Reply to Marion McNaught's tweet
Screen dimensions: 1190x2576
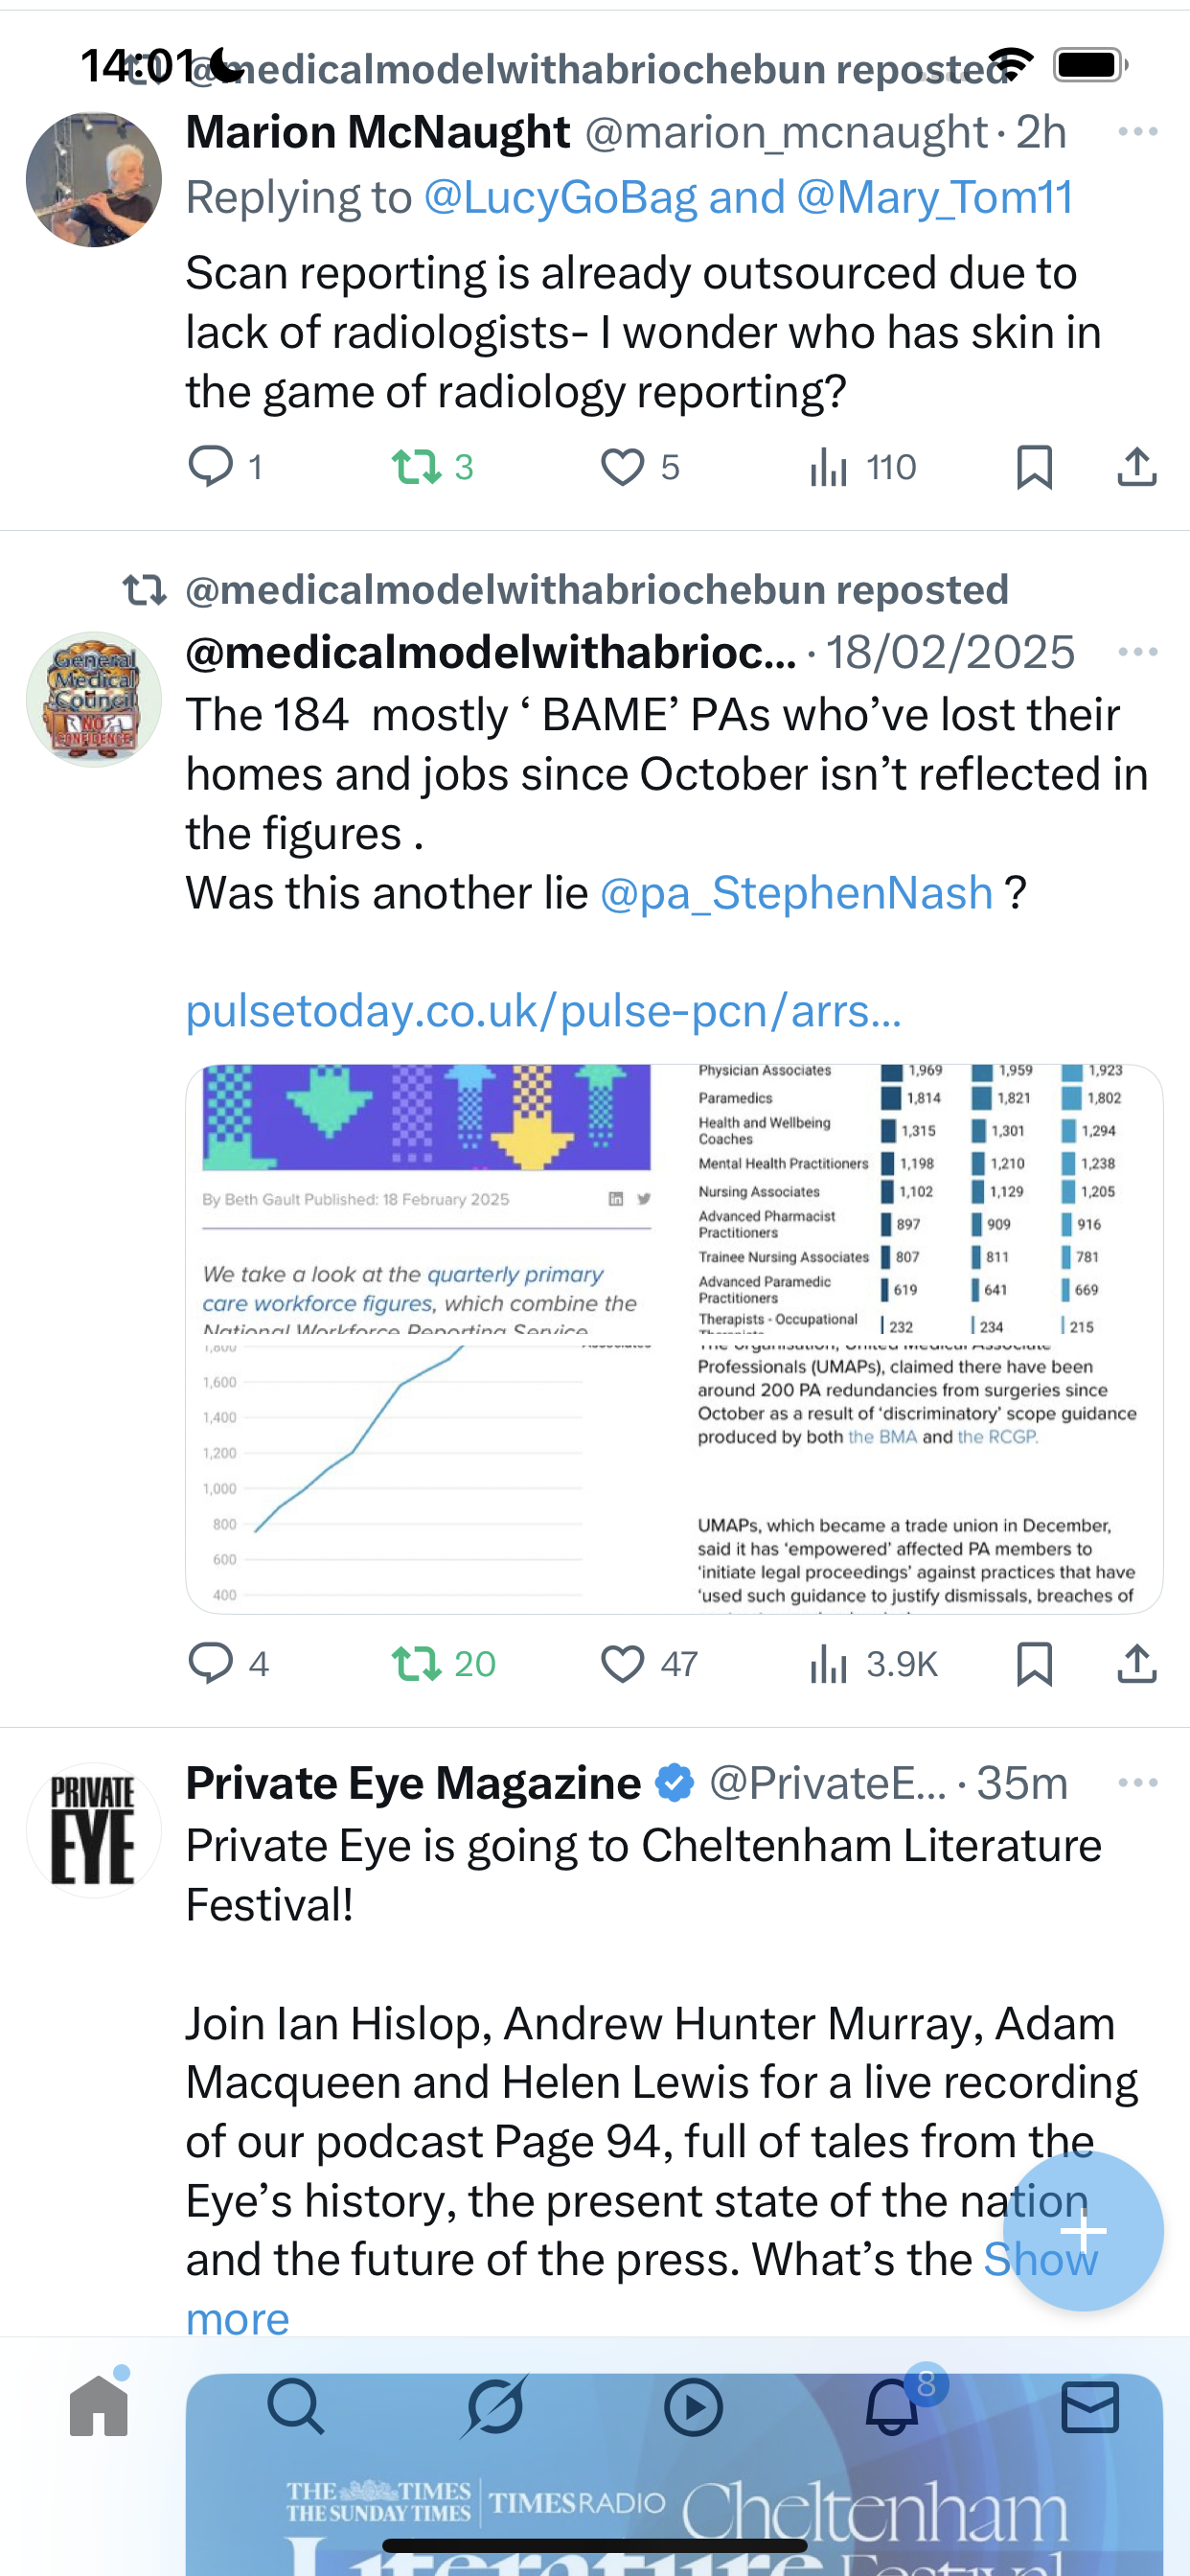coord(211,467)
